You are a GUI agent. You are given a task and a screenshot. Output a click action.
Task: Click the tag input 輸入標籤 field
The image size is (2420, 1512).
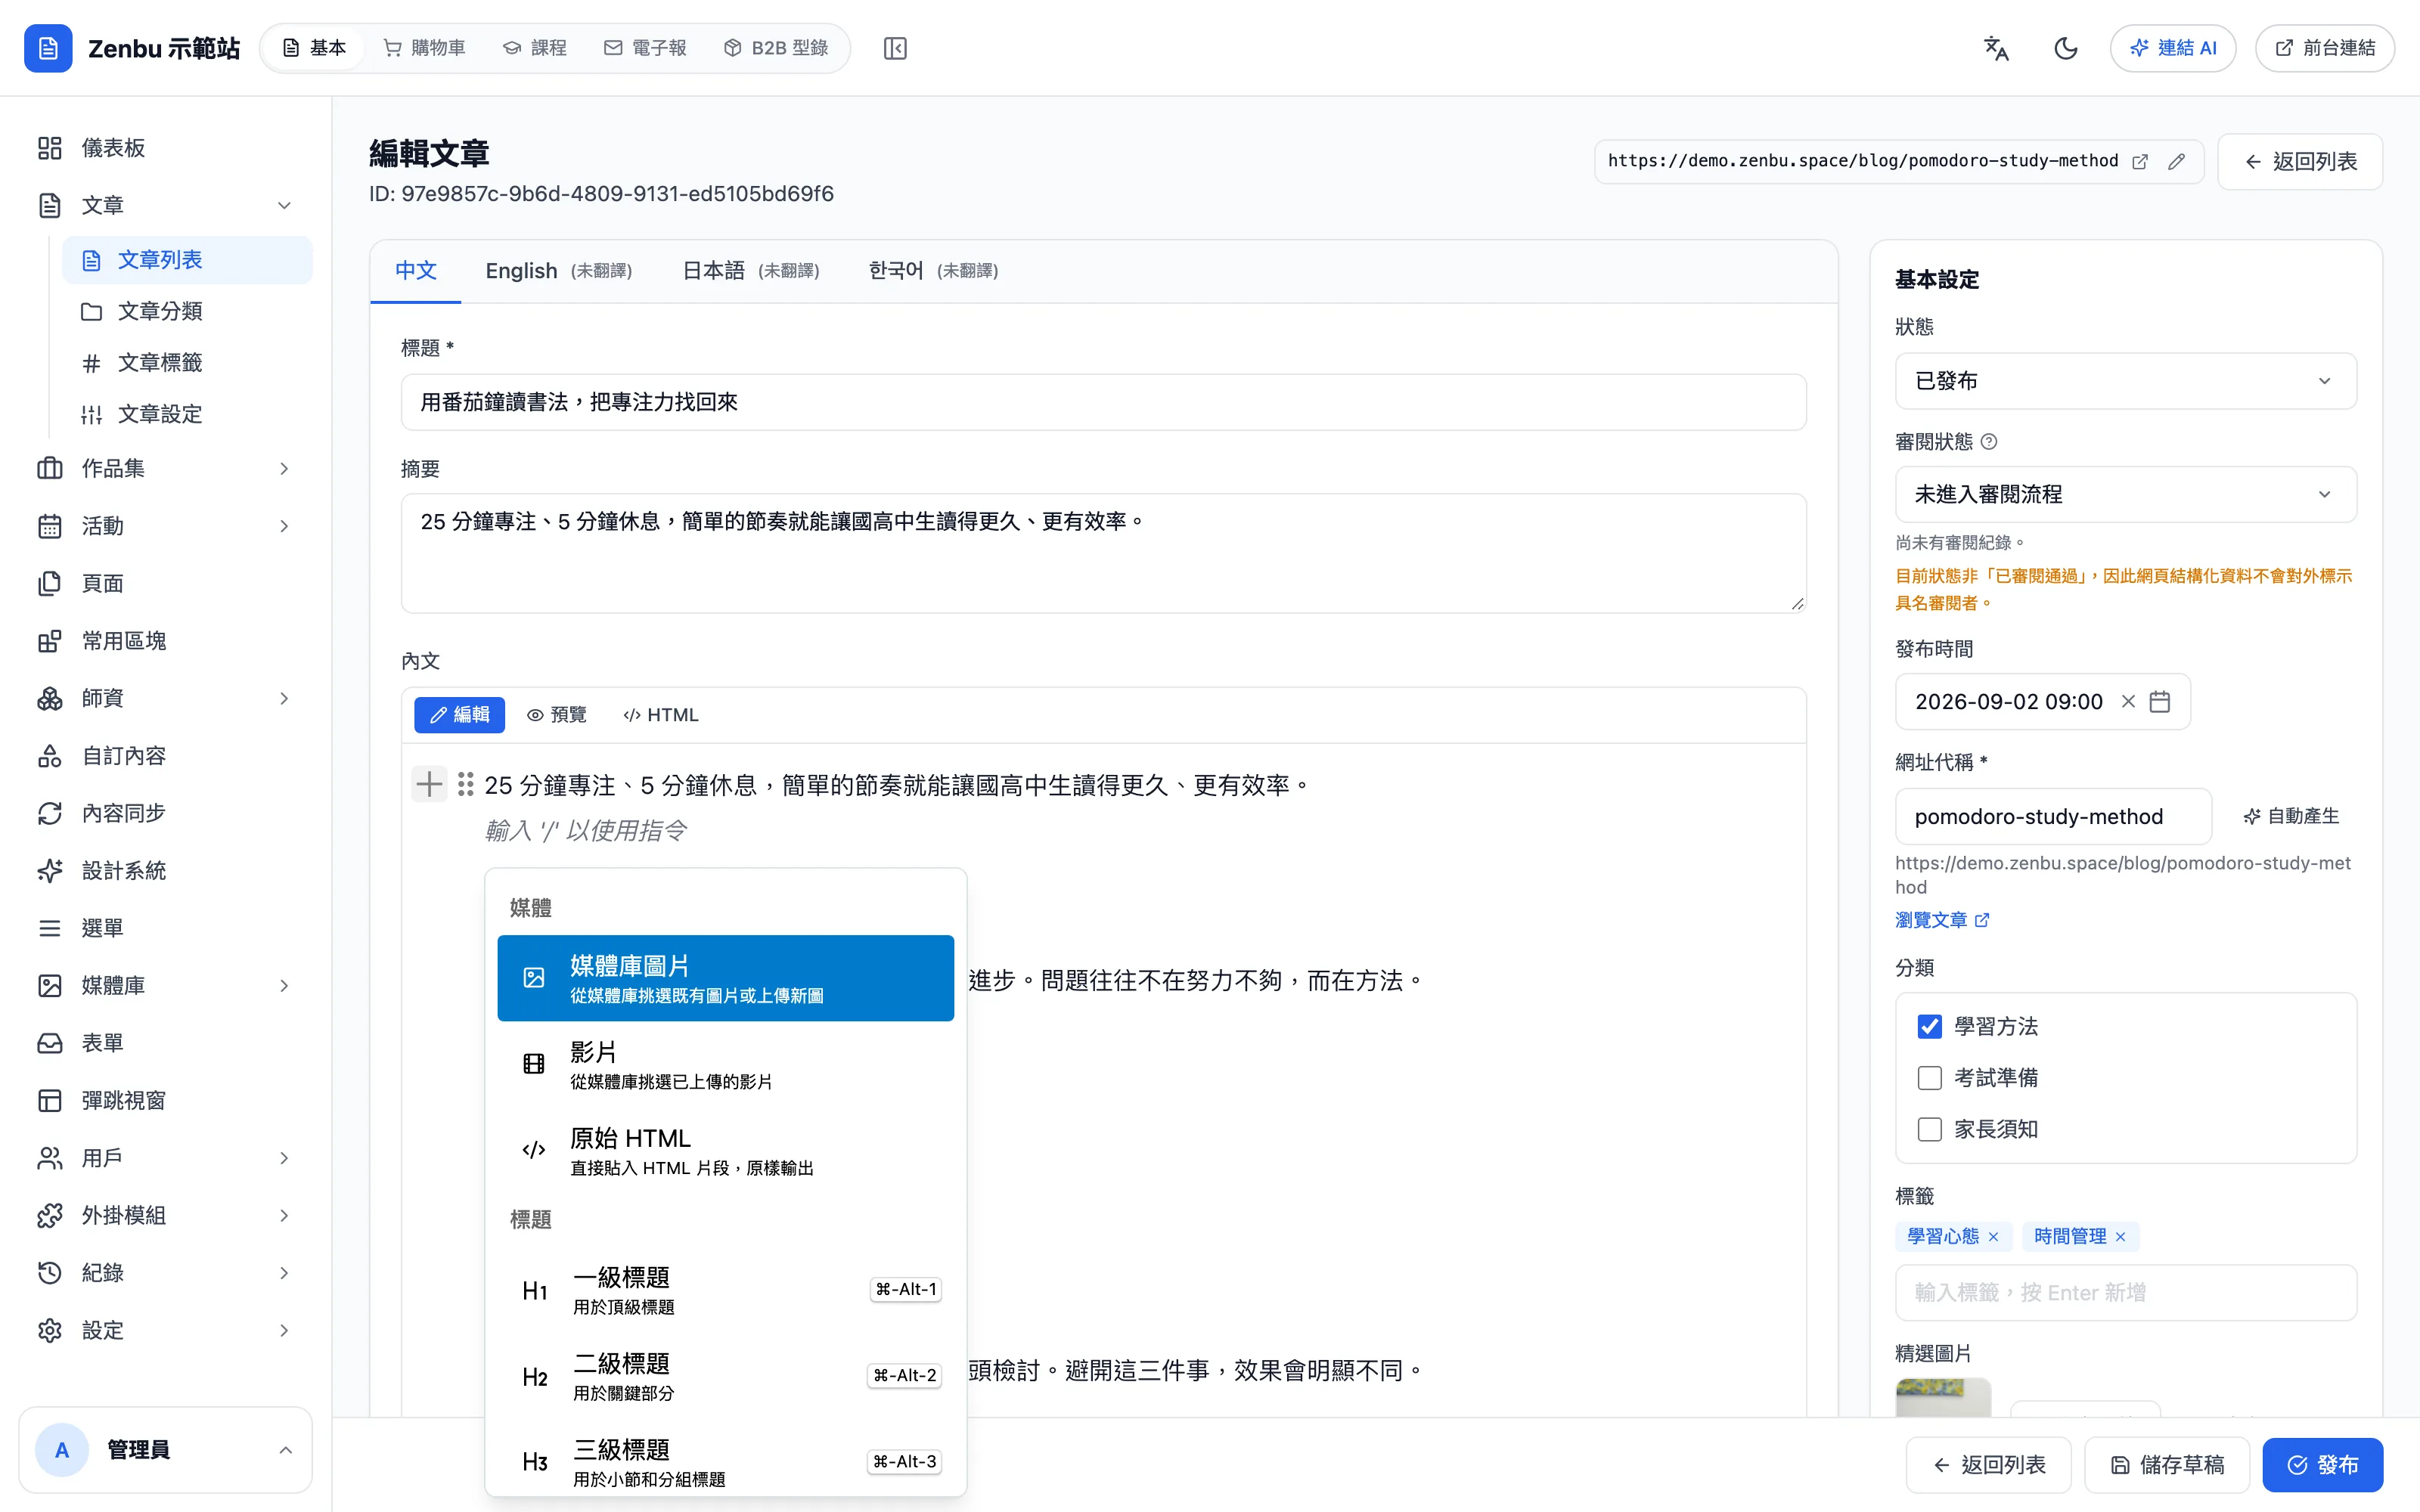tap(2125, 1293)
